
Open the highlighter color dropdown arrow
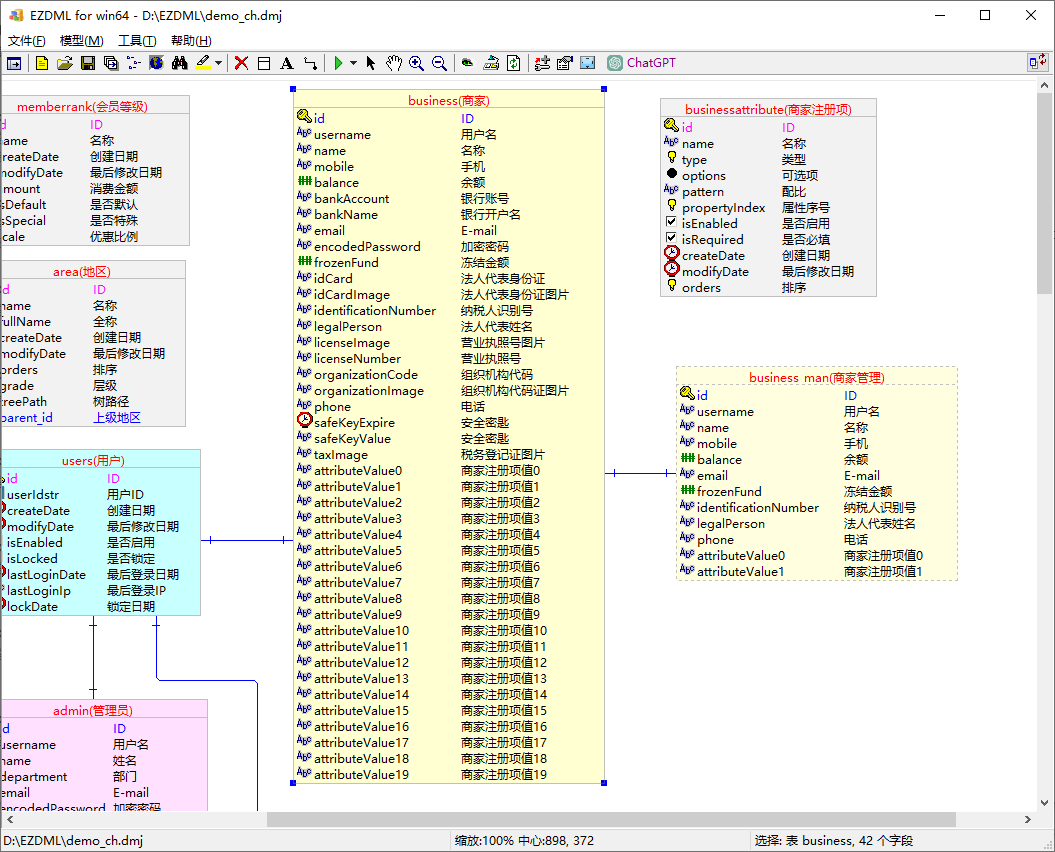point(219,63)
